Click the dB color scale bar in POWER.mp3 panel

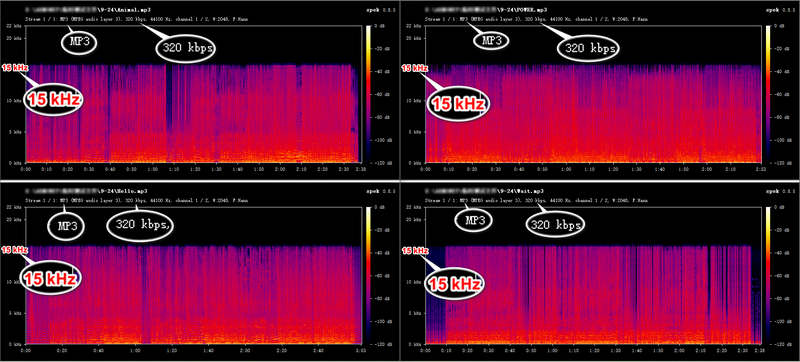tap(769, 93)
